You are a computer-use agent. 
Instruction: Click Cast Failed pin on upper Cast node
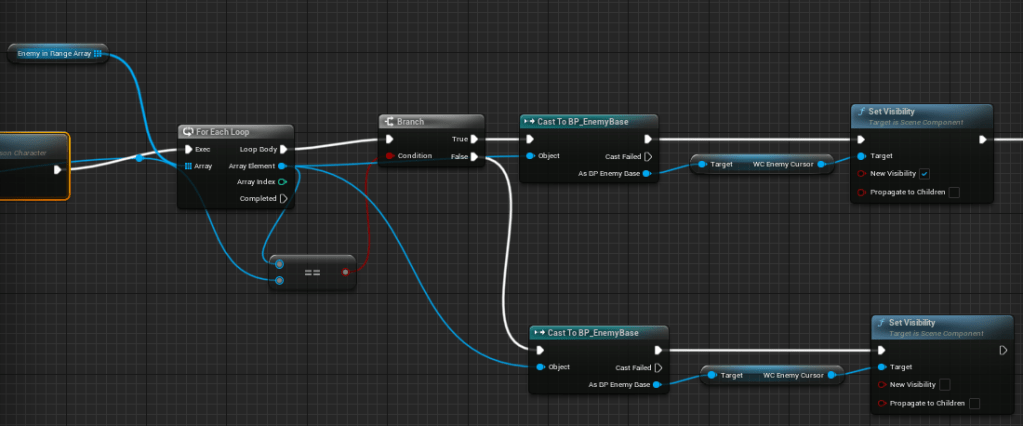tap(648, 157)
